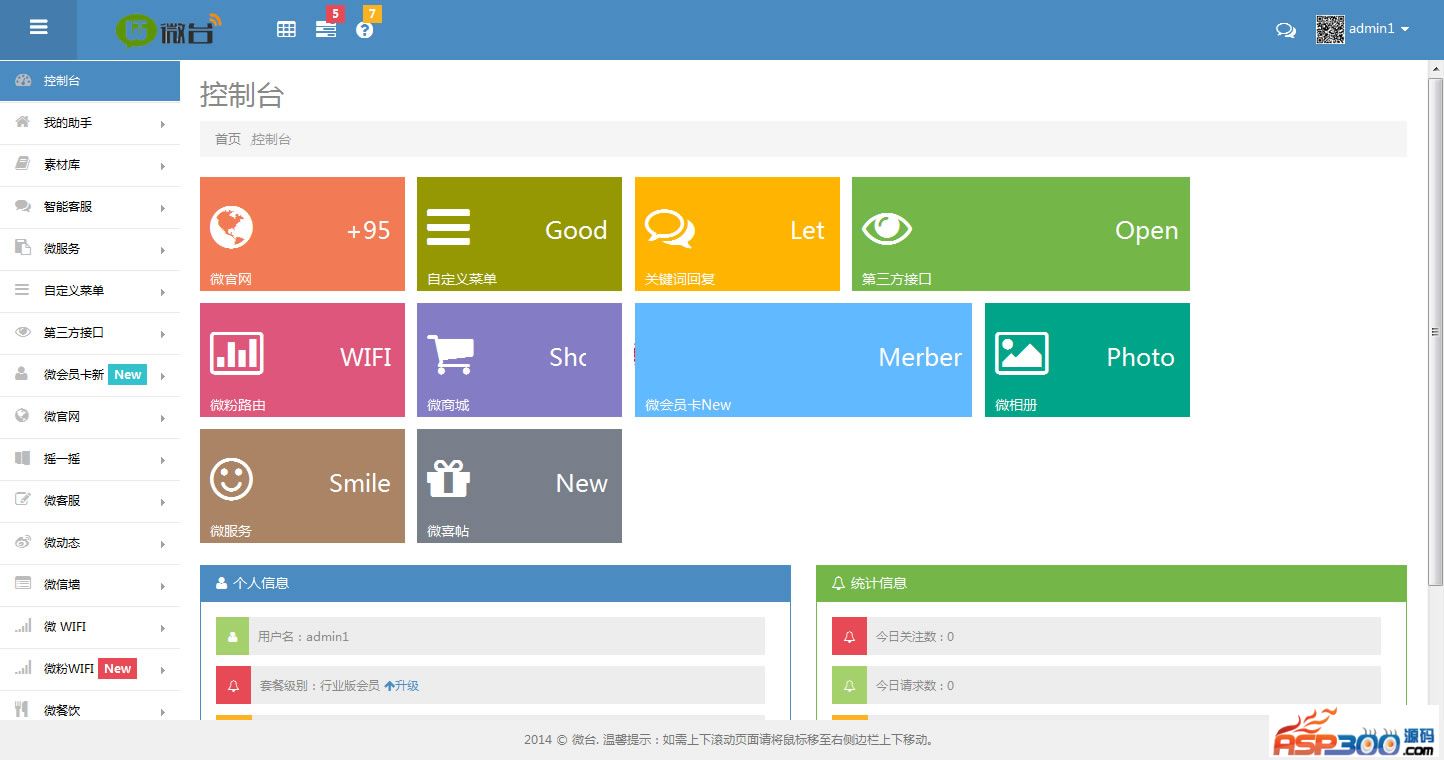1444x760 pixels.
Task: Click the 升级 upgrade link
Action: (402, 686)
